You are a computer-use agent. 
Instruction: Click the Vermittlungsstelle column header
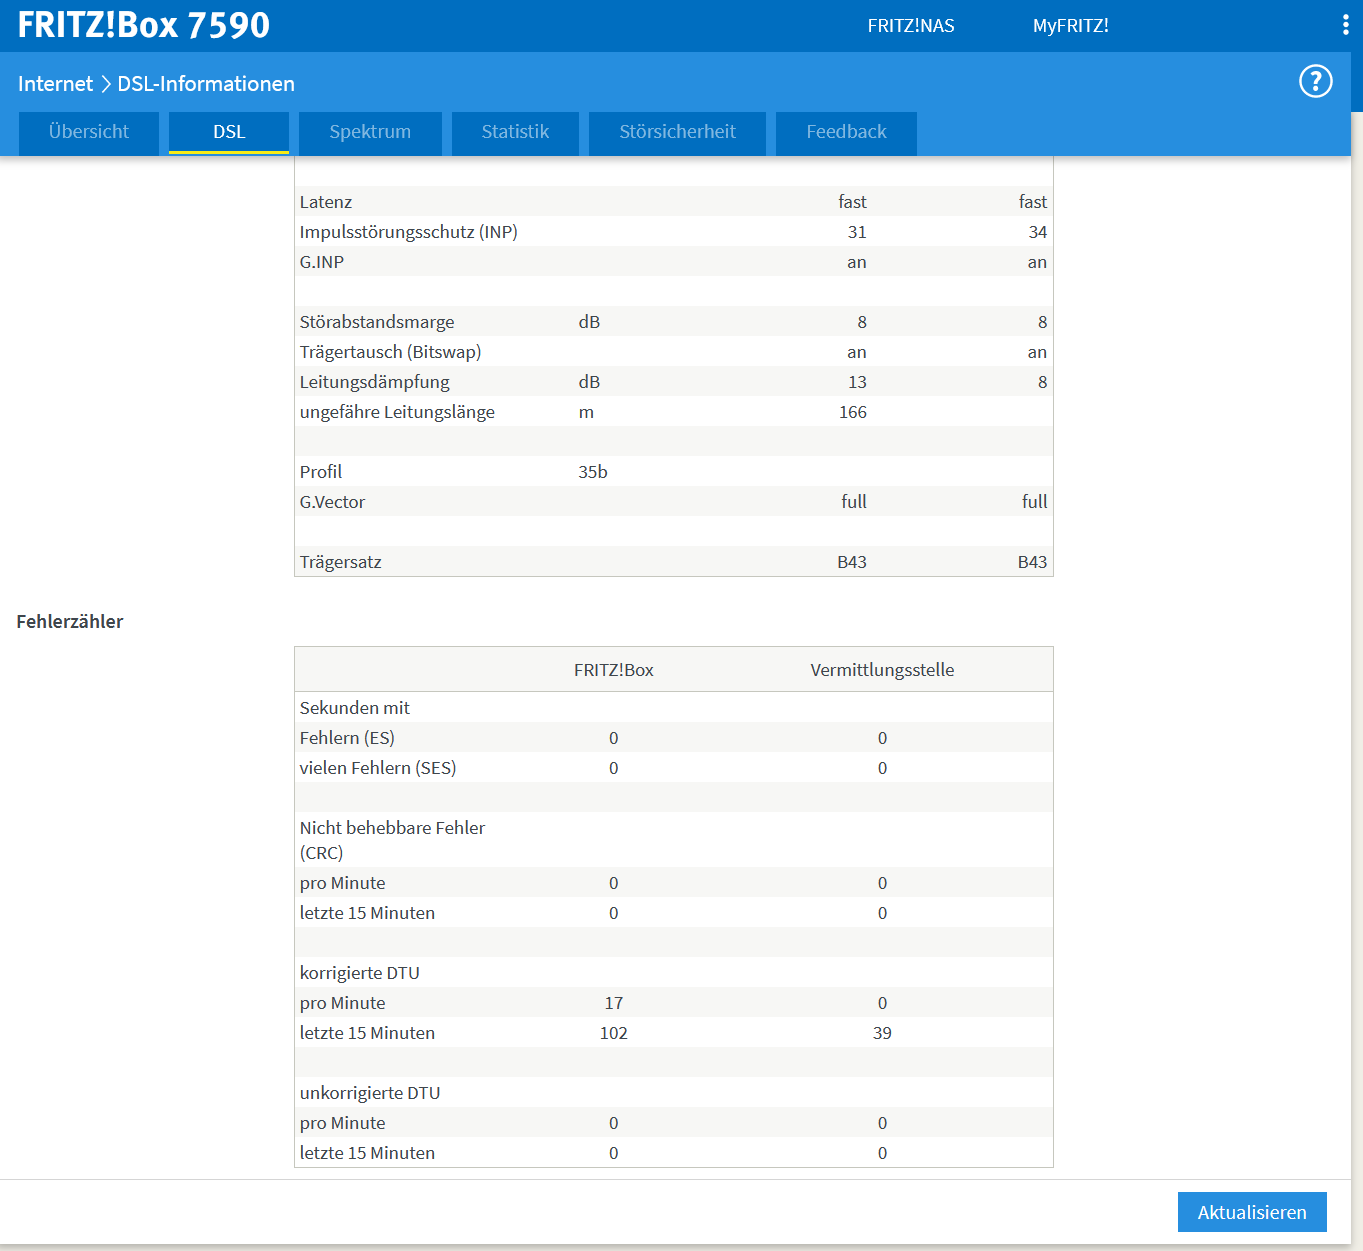click(882, 670)
